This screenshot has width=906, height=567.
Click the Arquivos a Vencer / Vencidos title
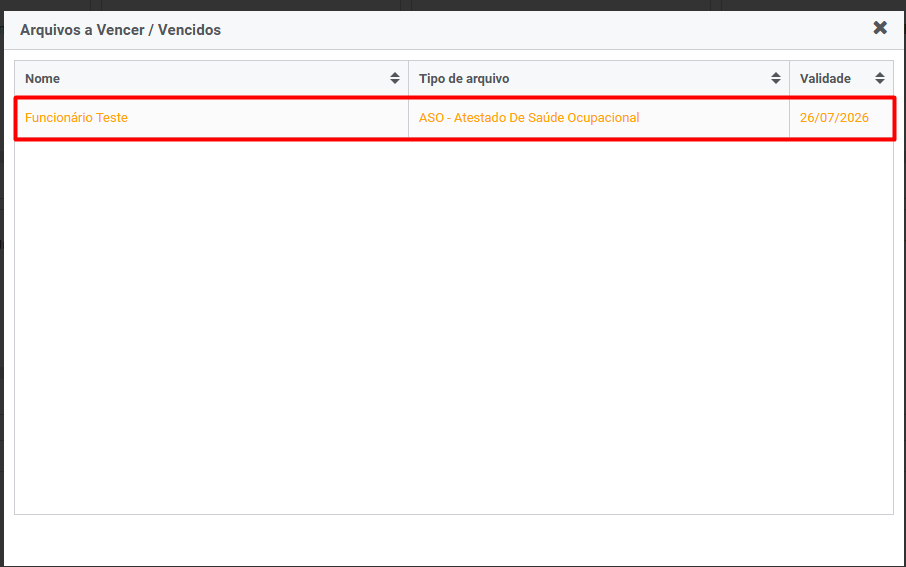click(x=120, y=30)
